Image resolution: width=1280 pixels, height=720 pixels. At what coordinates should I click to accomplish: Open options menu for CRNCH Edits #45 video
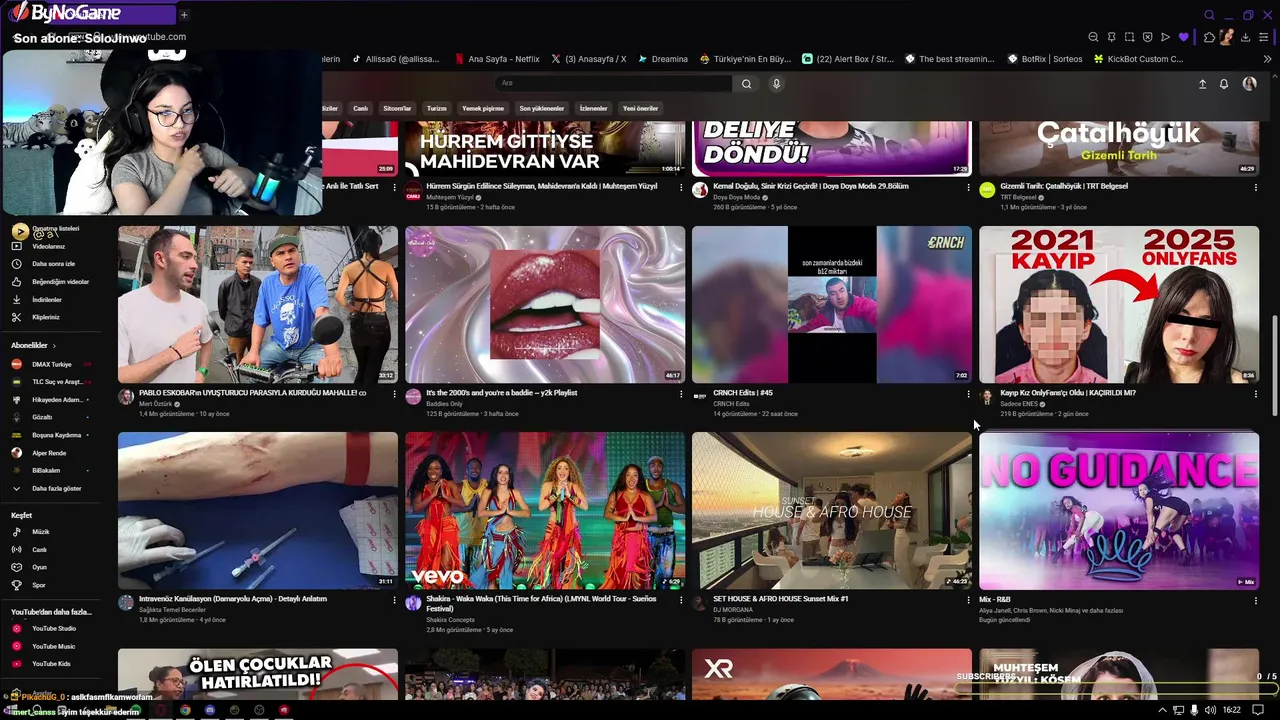point(968,394)
